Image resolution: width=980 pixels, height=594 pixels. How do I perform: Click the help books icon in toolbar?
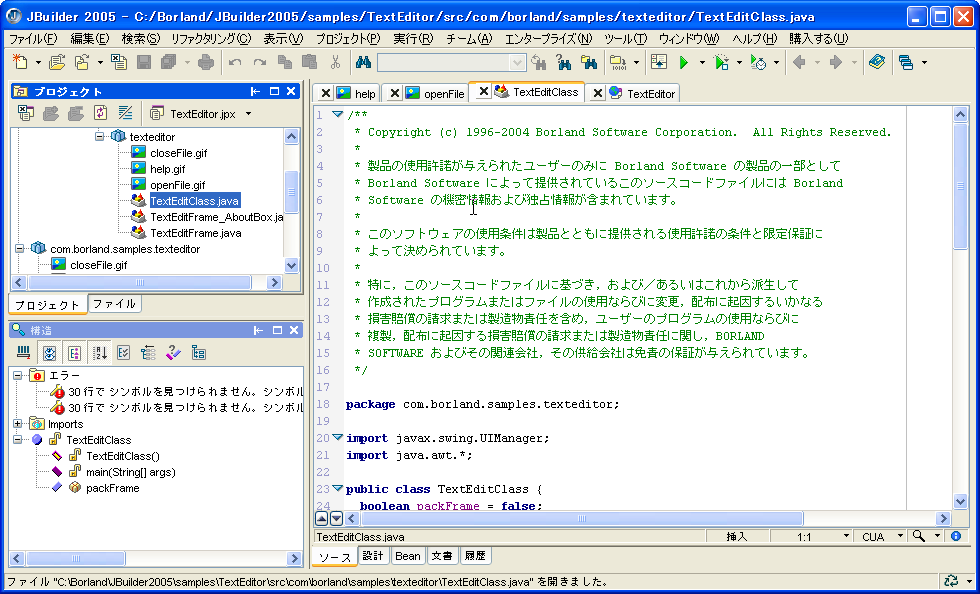coord(877,62)
